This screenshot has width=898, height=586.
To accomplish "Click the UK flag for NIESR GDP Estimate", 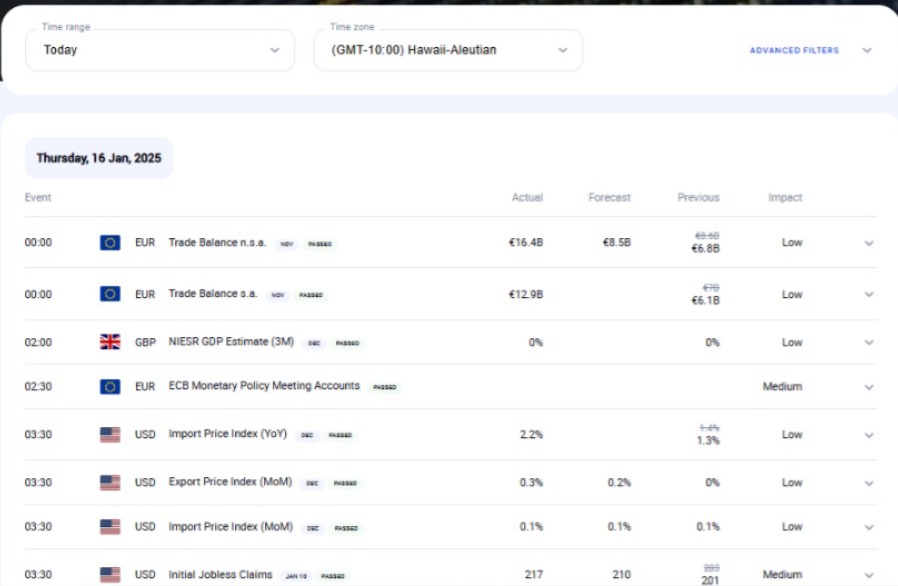I will (110, 342).
